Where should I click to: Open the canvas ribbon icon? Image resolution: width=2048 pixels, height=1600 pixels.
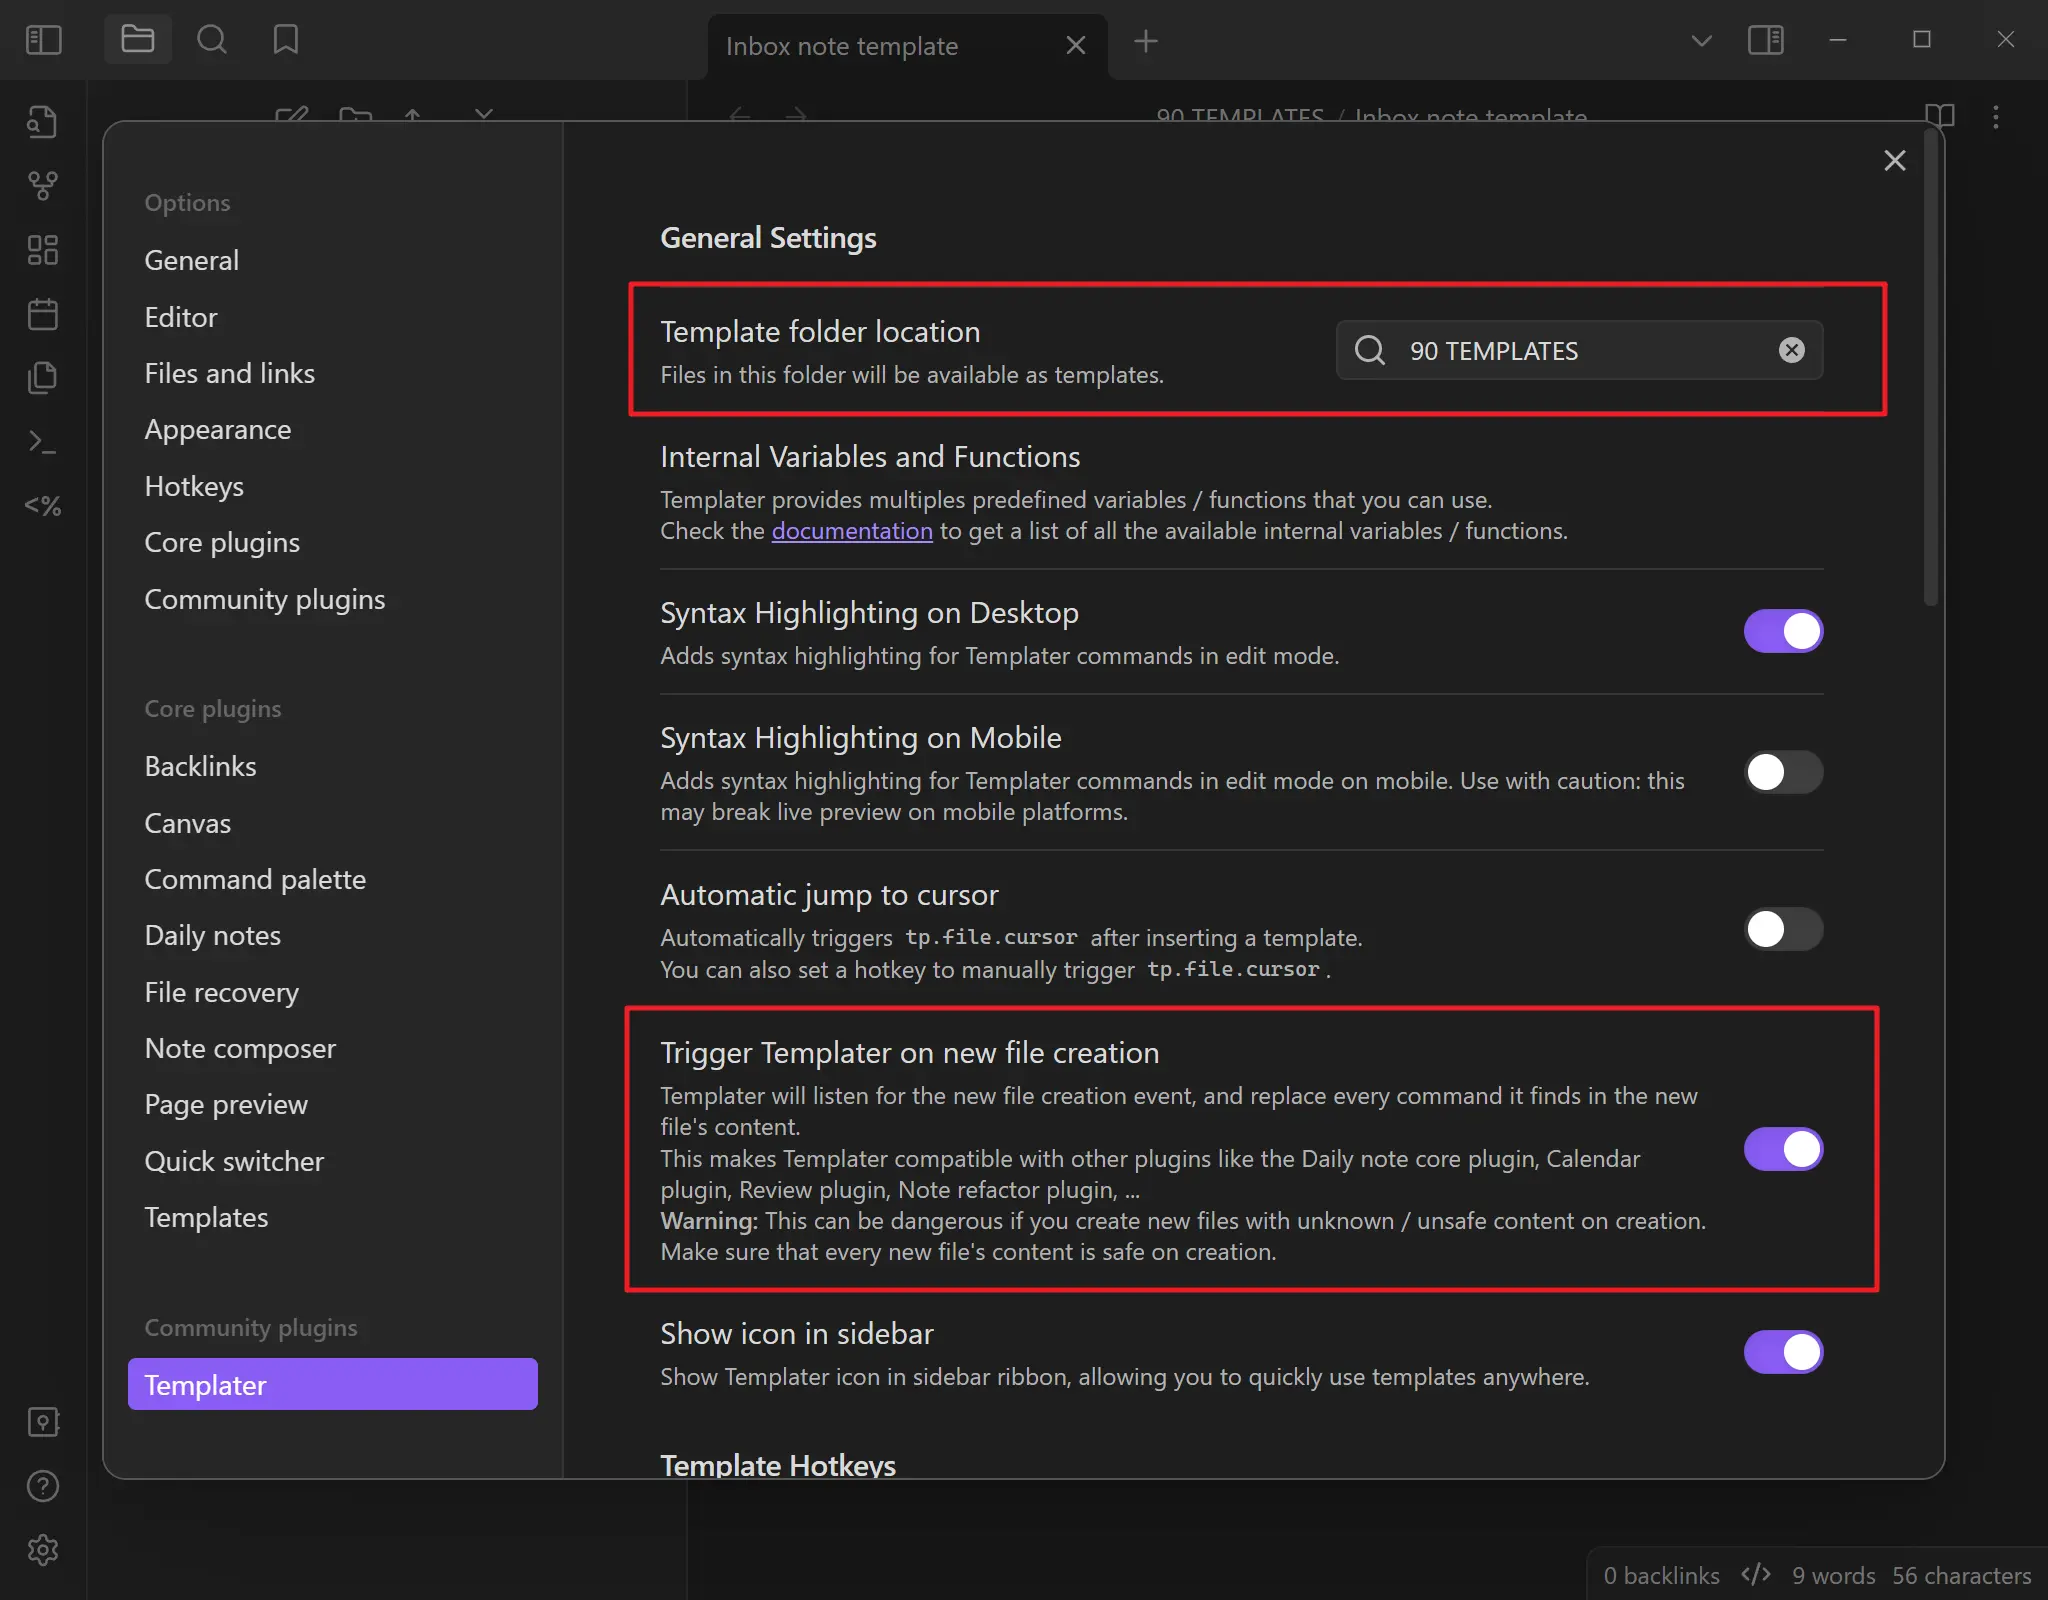(x=42, y=250)
